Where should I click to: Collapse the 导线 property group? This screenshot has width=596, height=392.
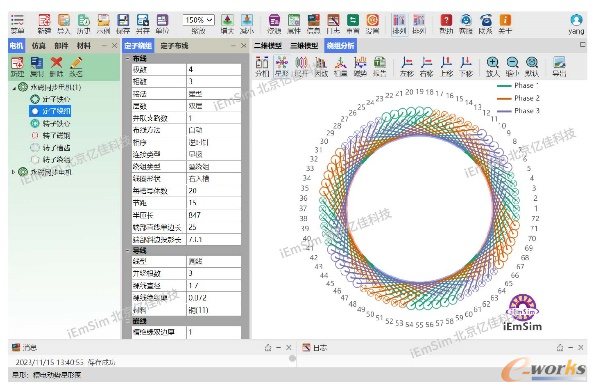[x=128, y=251]
